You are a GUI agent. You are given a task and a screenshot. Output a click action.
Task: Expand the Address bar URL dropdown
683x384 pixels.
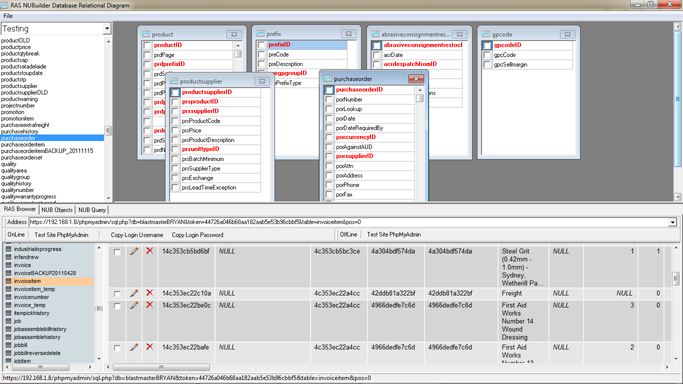[673, 222]
